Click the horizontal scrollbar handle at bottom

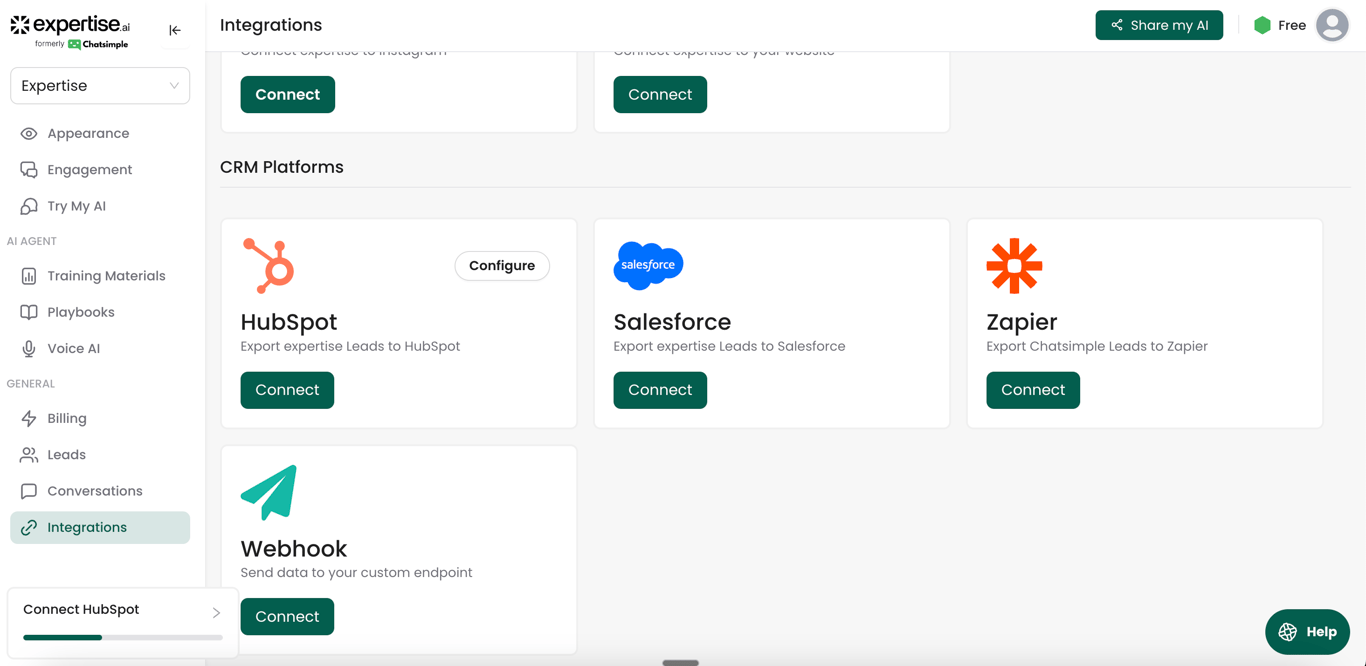tap(681, 662)
